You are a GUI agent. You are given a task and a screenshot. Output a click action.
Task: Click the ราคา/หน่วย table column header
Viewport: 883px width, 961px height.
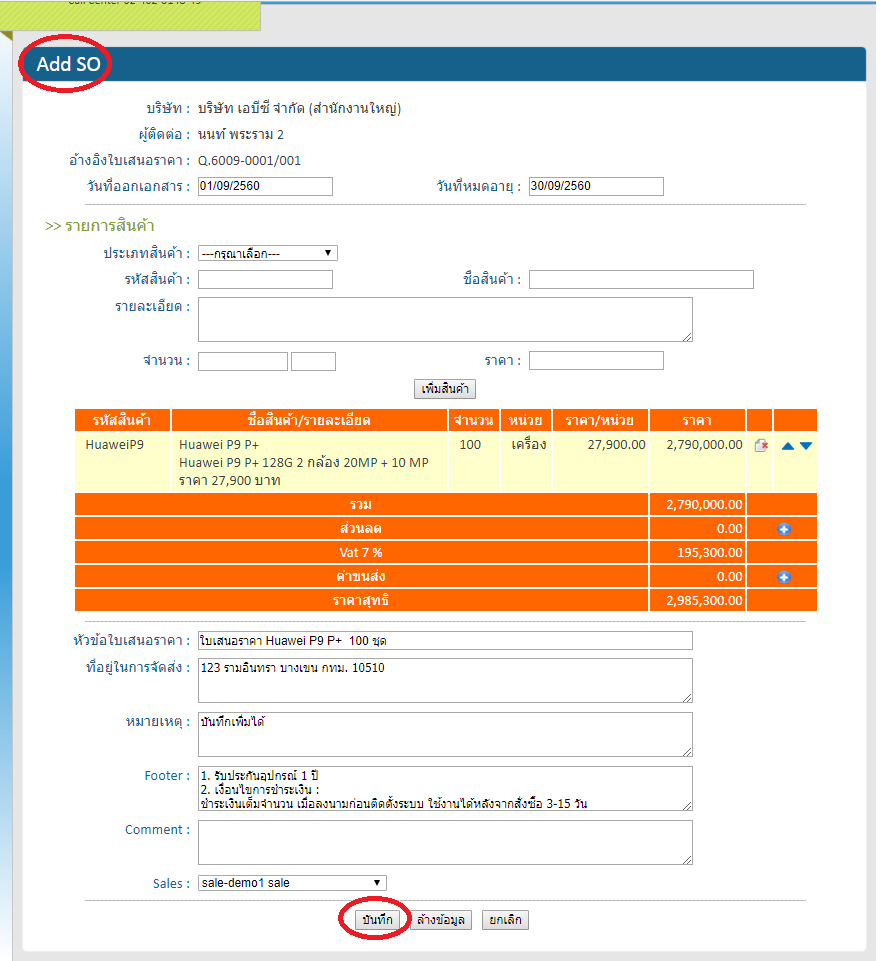click(x=599, y=420)
